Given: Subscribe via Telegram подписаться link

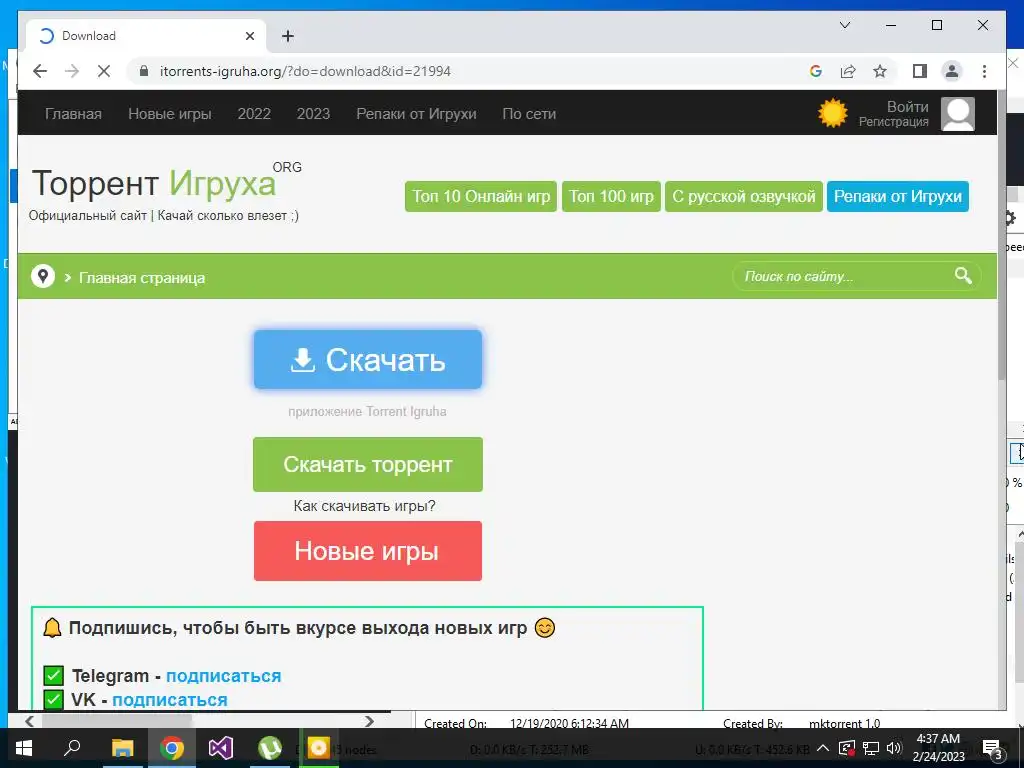Looking at the screenshot, I should point(223,675).
